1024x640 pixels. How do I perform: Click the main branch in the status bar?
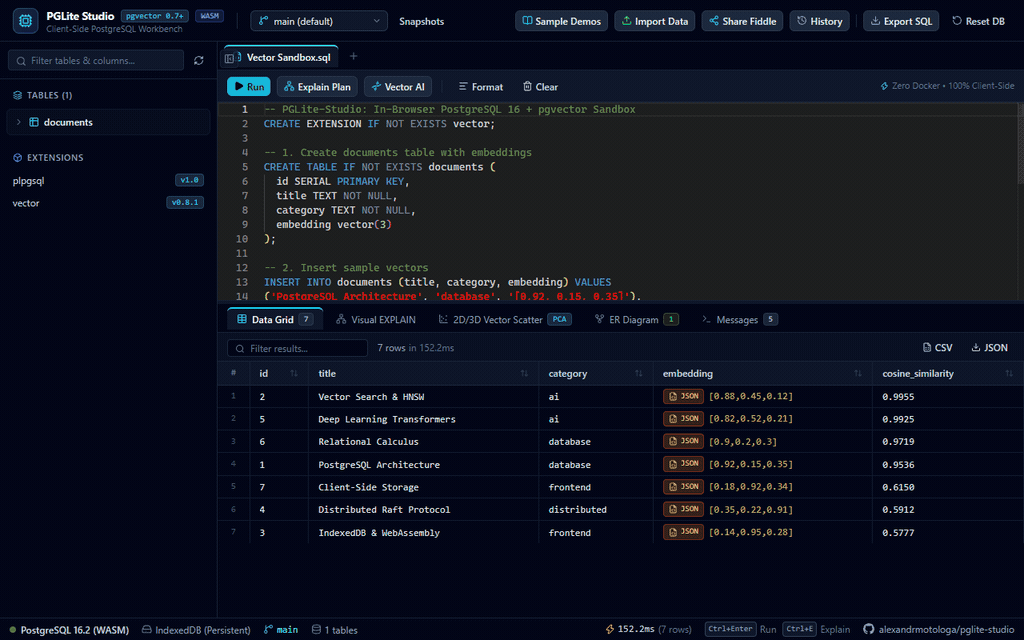[x=281, y=630]
